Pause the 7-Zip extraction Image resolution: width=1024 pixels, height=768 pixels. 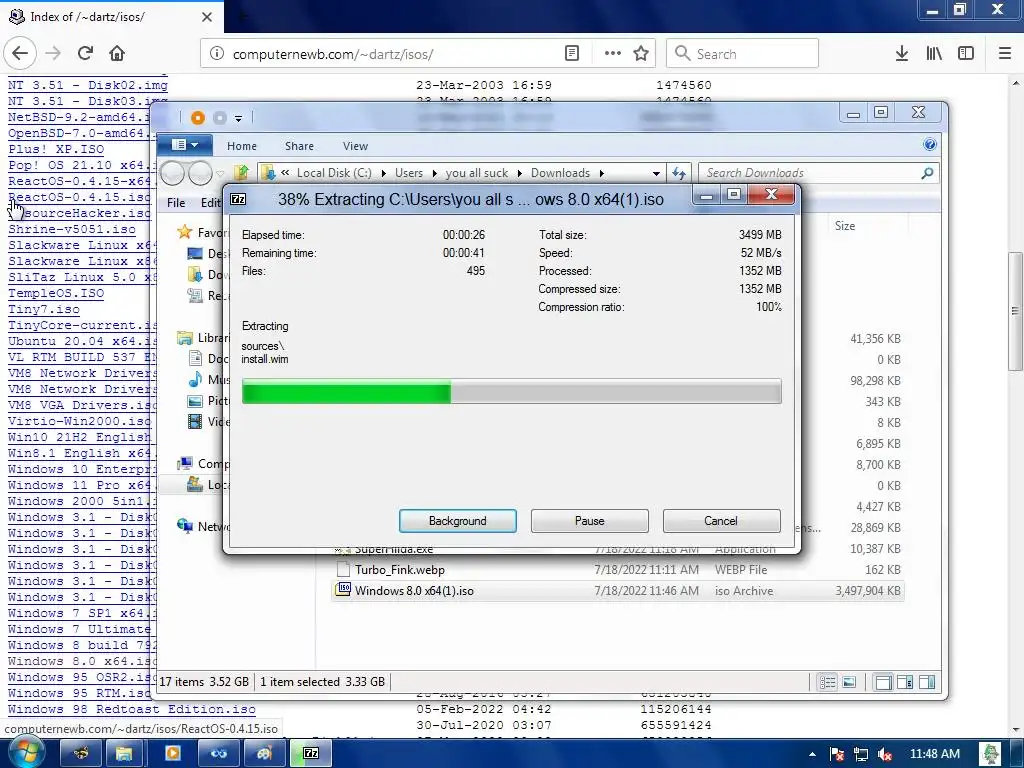[590, 520]
